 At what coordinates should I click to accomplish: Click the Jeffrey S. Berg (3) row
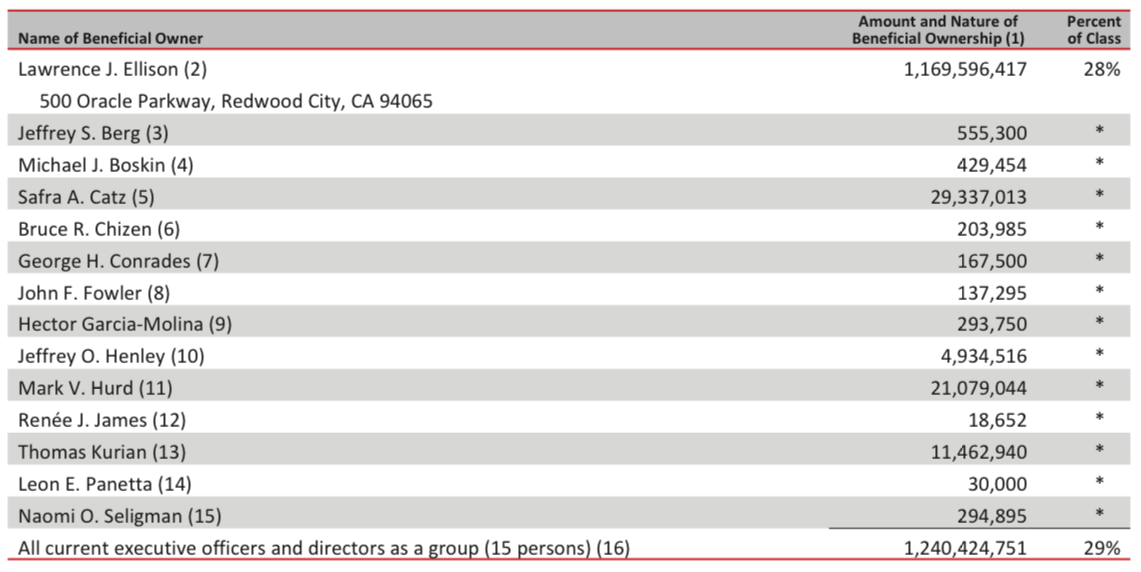click(x=569, y=132)
